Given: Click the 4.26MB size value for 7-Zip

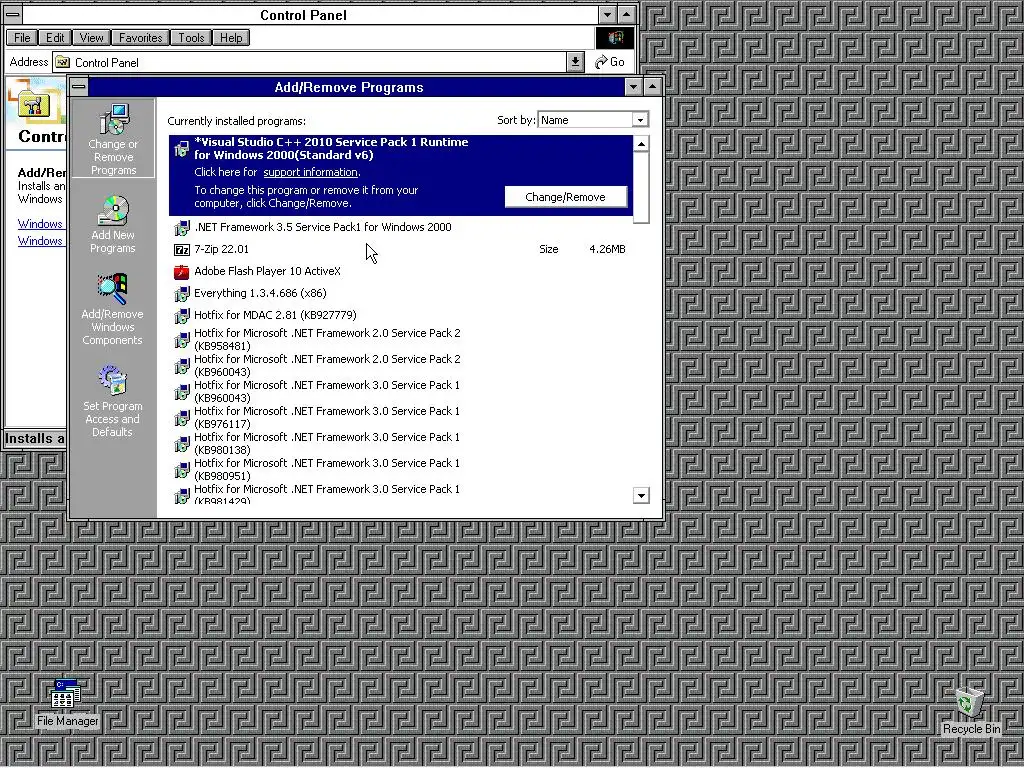Looking at the screenshot, I should [x=607, y=249].
